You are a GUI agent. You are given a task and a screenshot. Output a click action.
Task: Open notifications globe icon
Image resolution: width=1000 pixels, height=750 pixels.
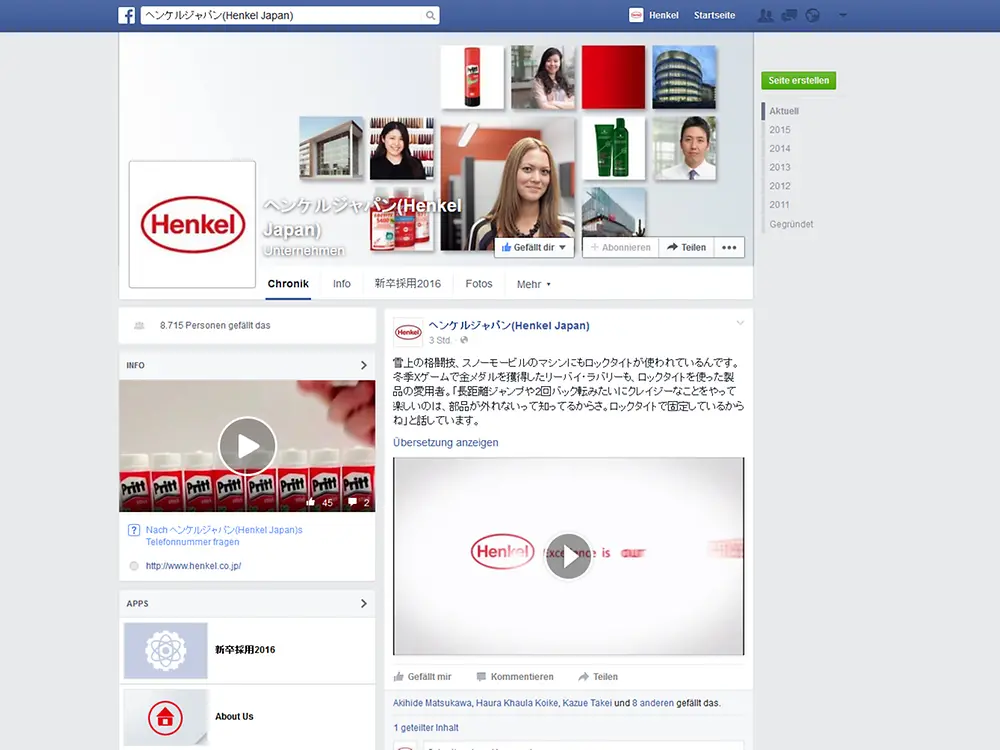812,15
